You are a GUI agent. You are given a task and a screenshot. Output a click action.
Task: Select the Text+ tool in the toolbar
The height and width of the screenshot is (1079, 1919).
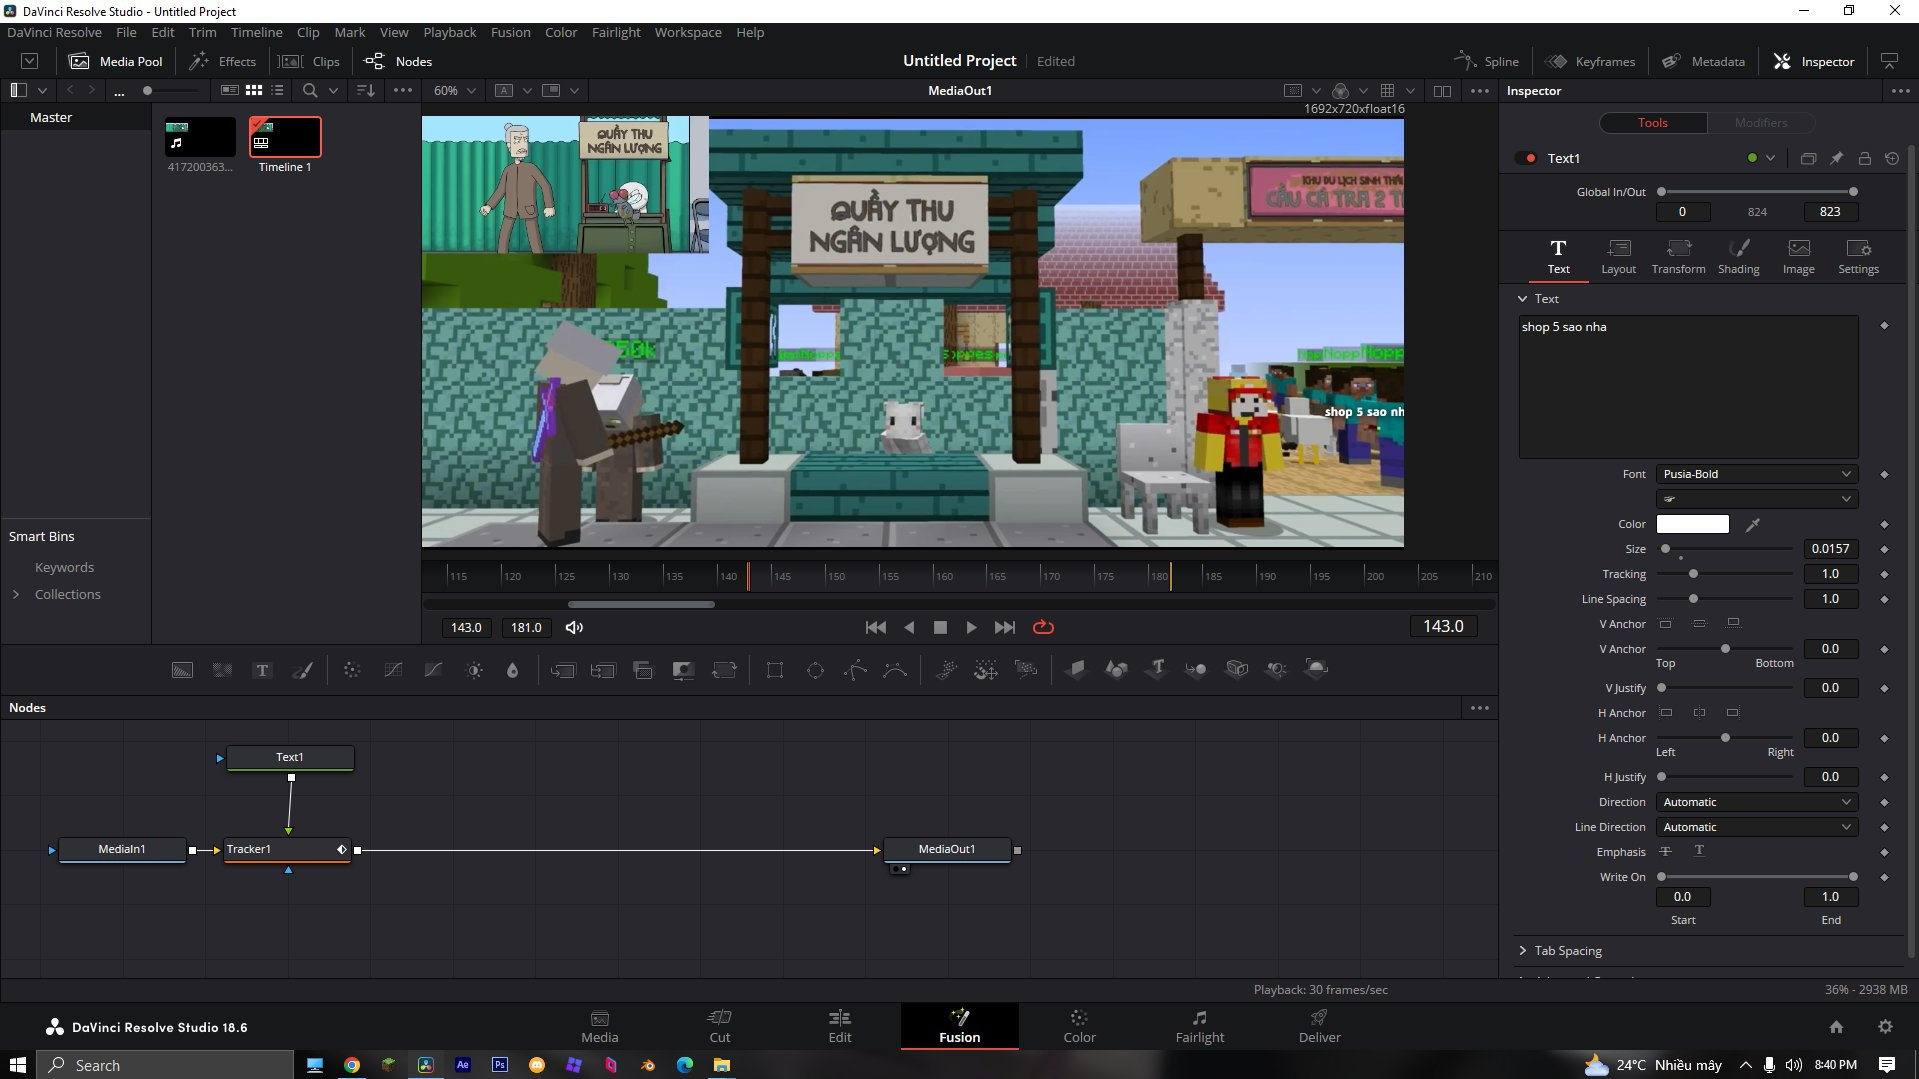[x=262, y=670]
